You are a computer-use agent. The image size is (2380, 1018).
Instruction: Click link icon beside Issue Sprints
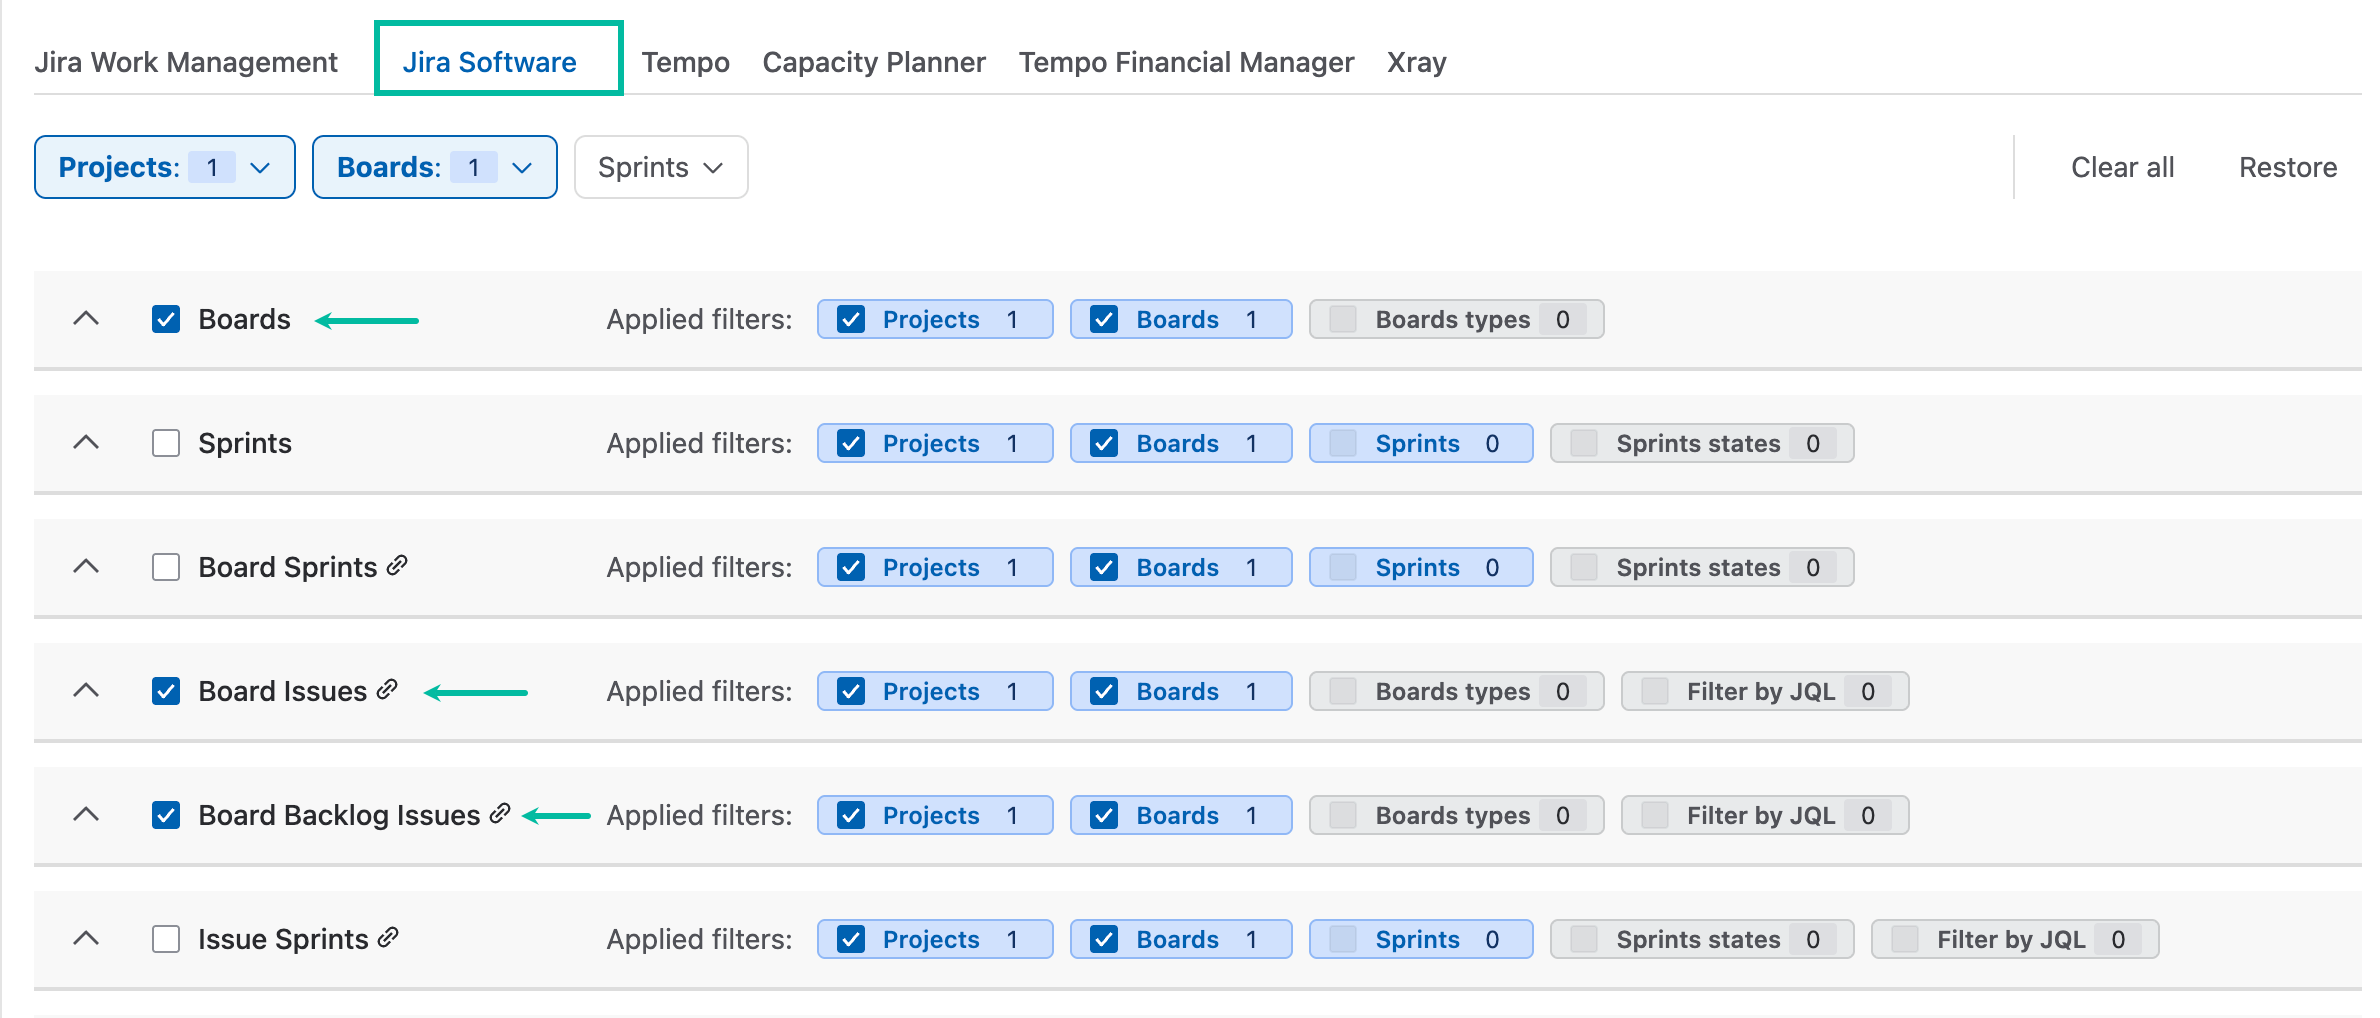coord(388,938)
